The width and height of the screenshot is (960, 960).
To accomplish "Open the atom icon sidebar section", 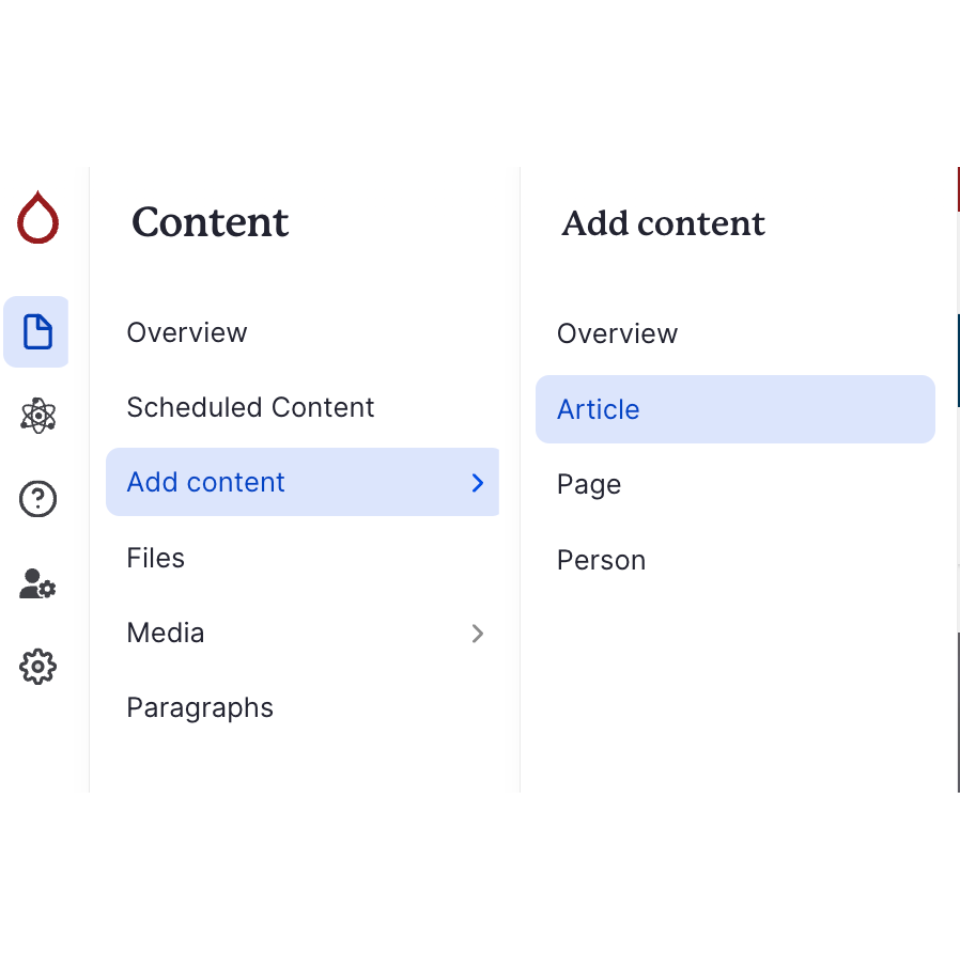I will click(37, 415).
